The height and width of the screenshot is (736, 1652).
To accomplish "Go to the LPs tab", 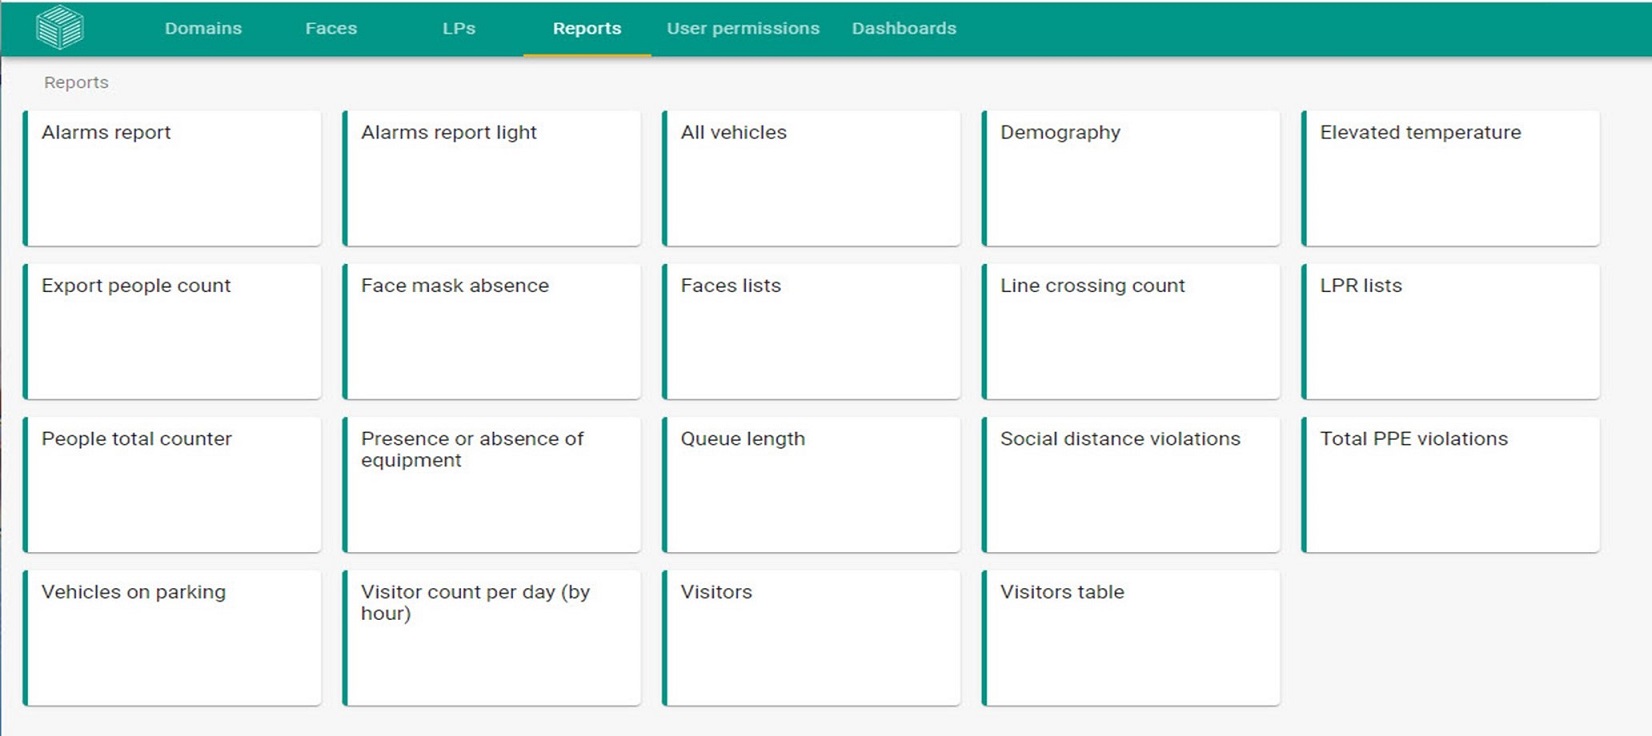I will (459, 28).
